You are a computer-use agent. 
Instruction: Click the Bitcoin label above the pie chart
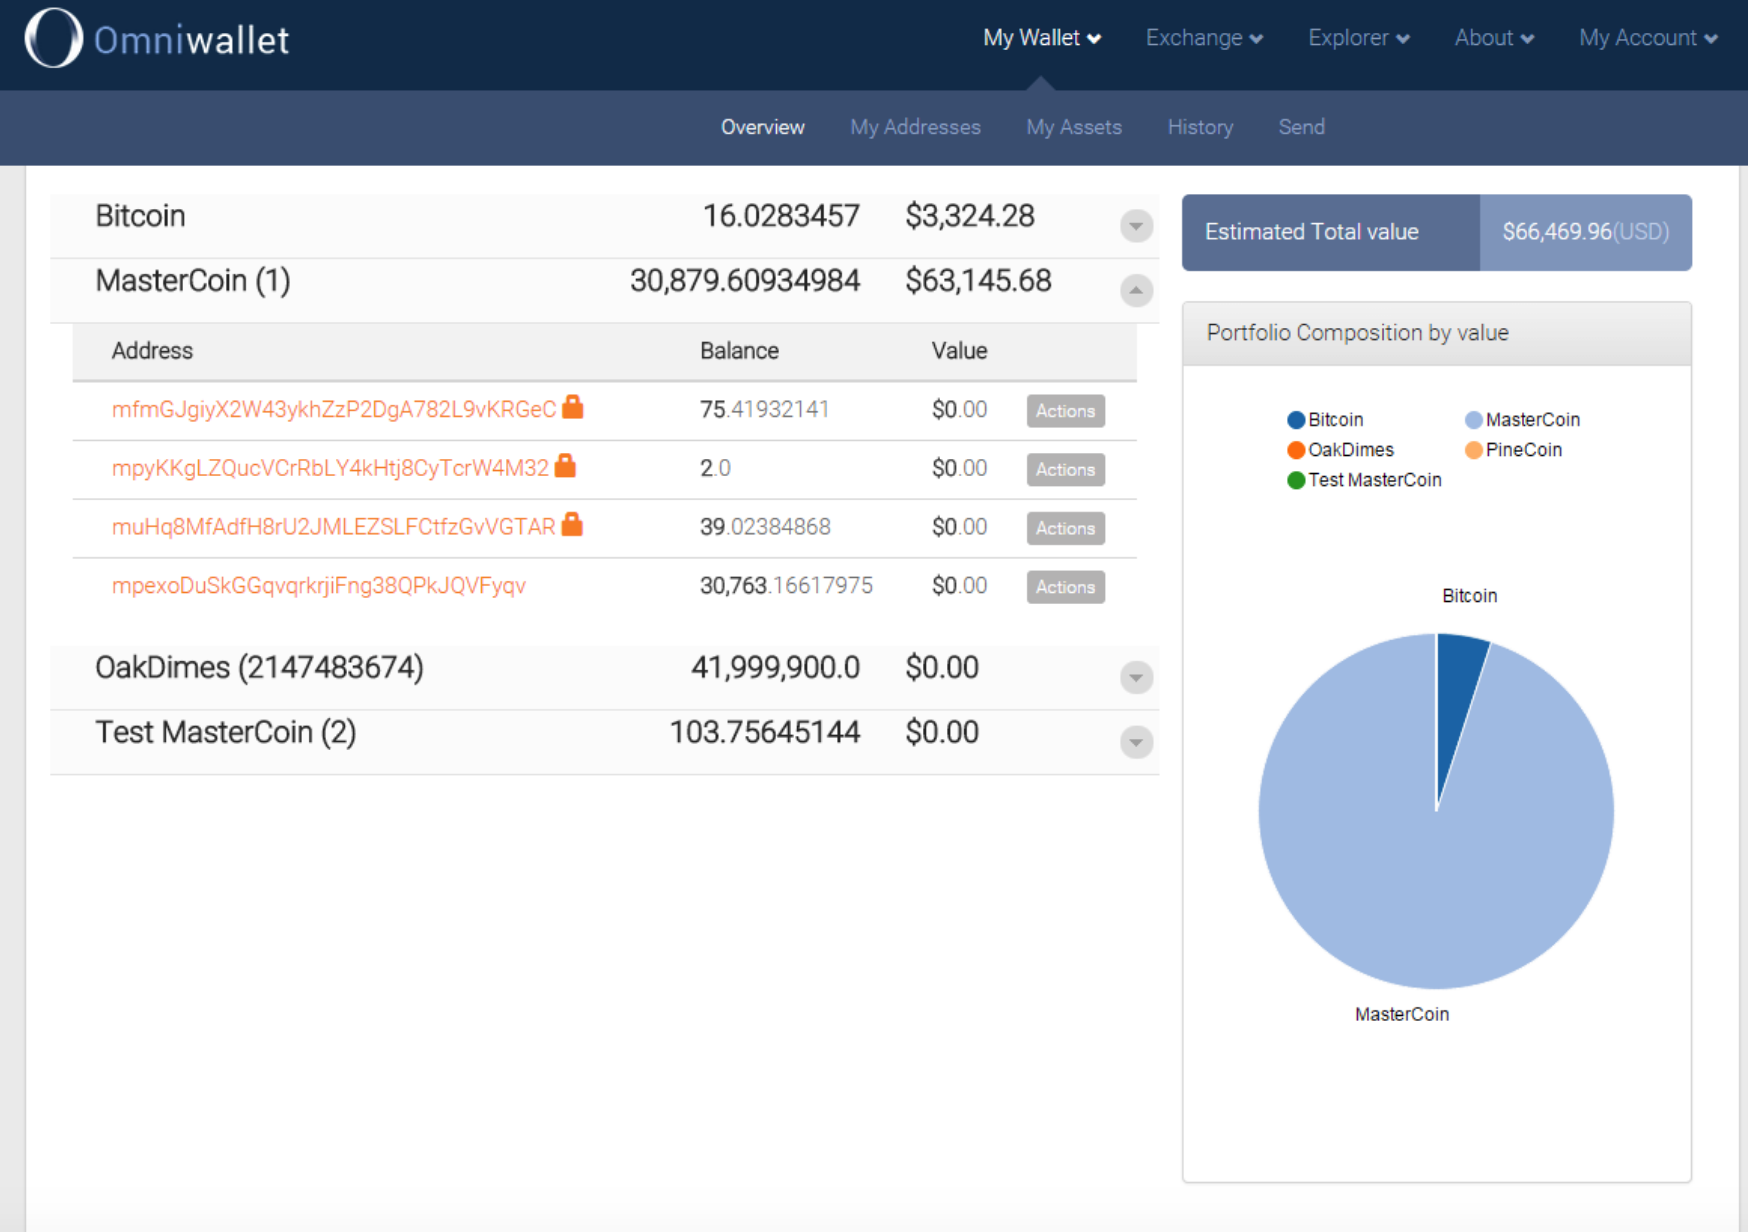coord(1469,596)
